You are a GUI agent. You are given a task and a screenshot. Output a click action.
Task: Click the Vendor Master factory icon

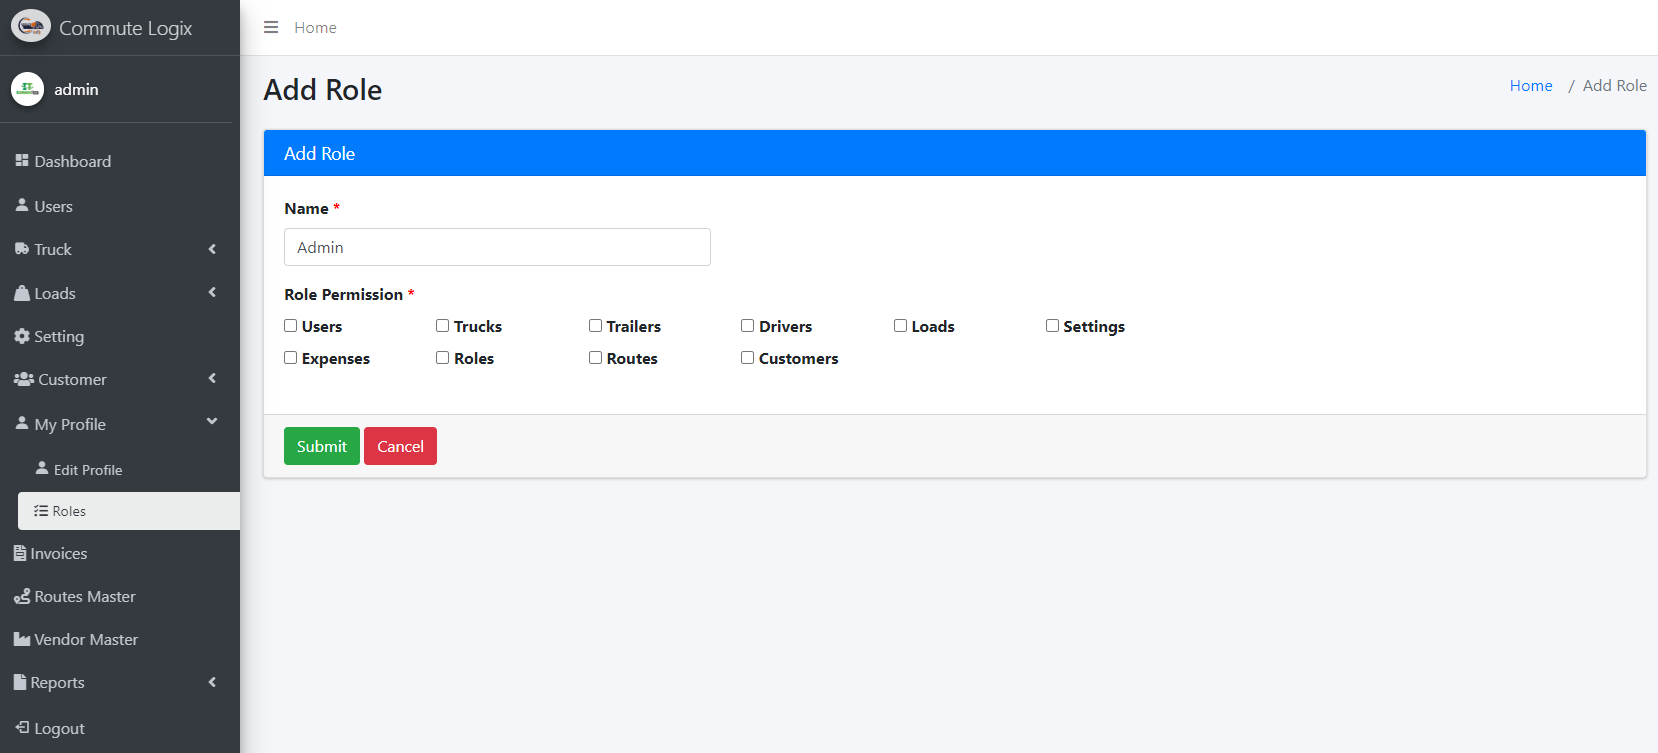tap(22, 639)
